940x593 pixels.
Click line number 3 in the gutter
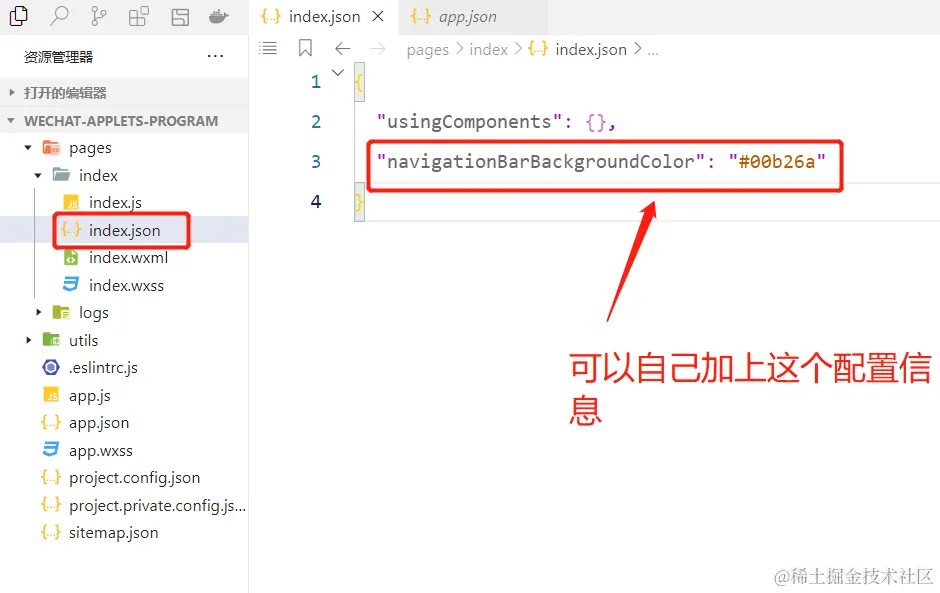[316, 162]
